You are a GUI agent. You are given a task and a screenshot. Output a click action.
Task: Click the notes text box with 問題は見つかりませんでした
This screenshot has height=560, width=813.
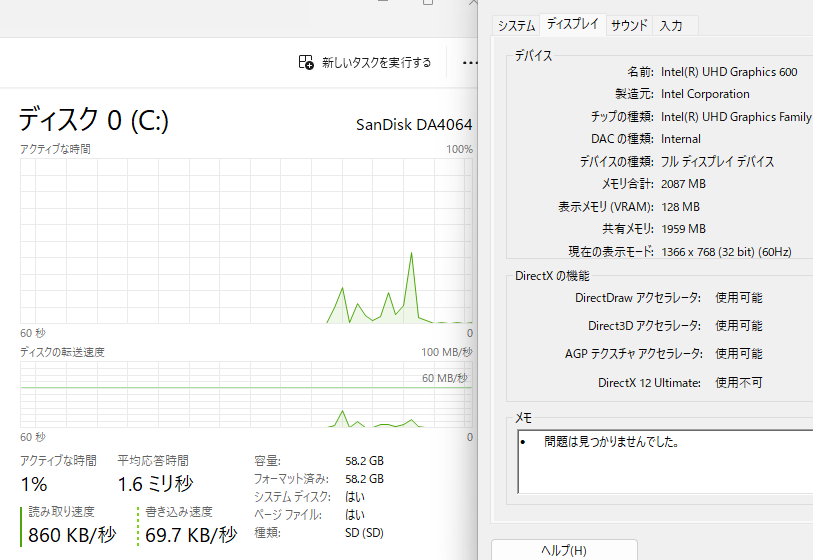click(665, 462)
